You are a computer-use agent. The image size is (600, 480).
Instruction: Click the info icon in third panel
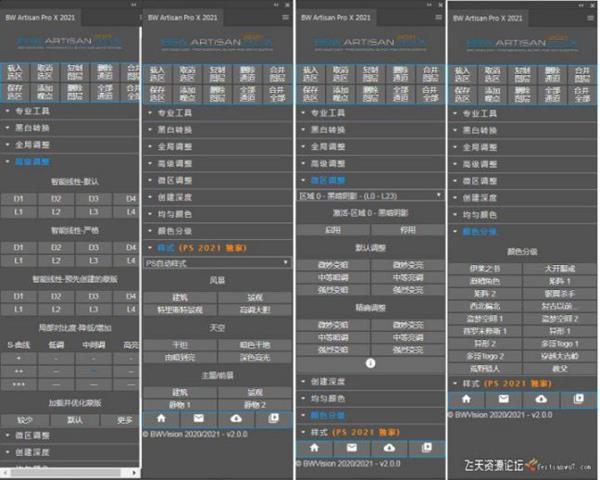pos(370,364)
